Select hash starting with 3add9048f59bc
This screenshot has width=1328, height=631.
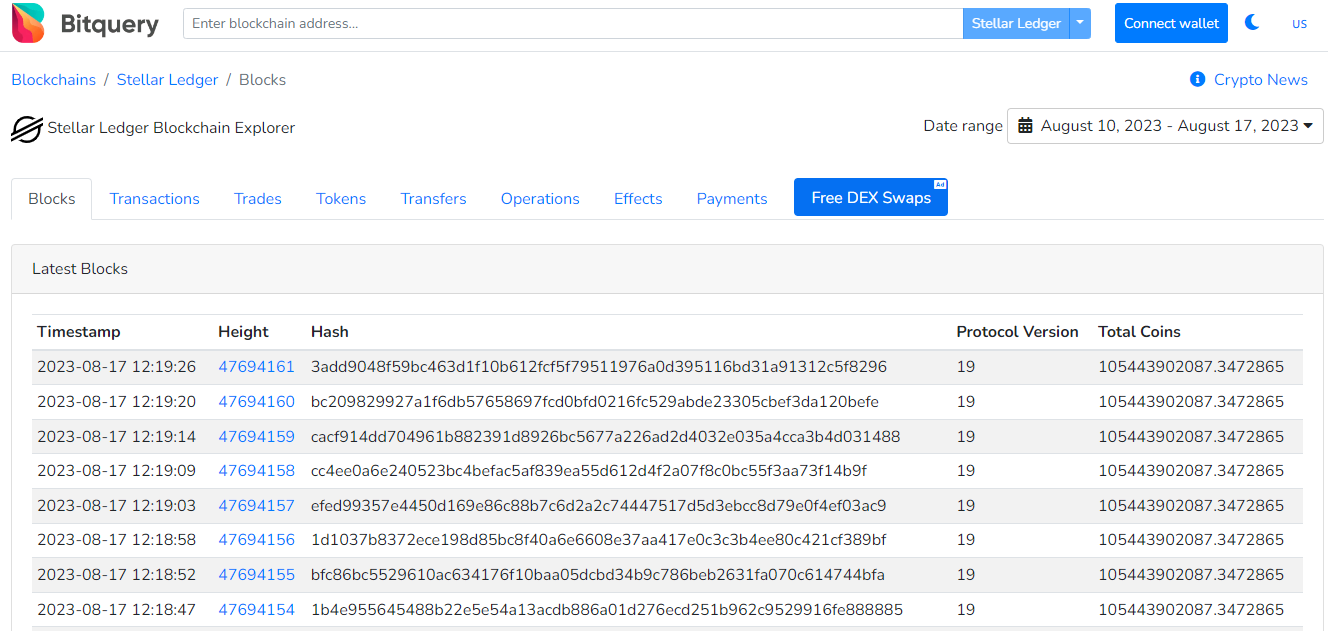(x=599, y=367)
